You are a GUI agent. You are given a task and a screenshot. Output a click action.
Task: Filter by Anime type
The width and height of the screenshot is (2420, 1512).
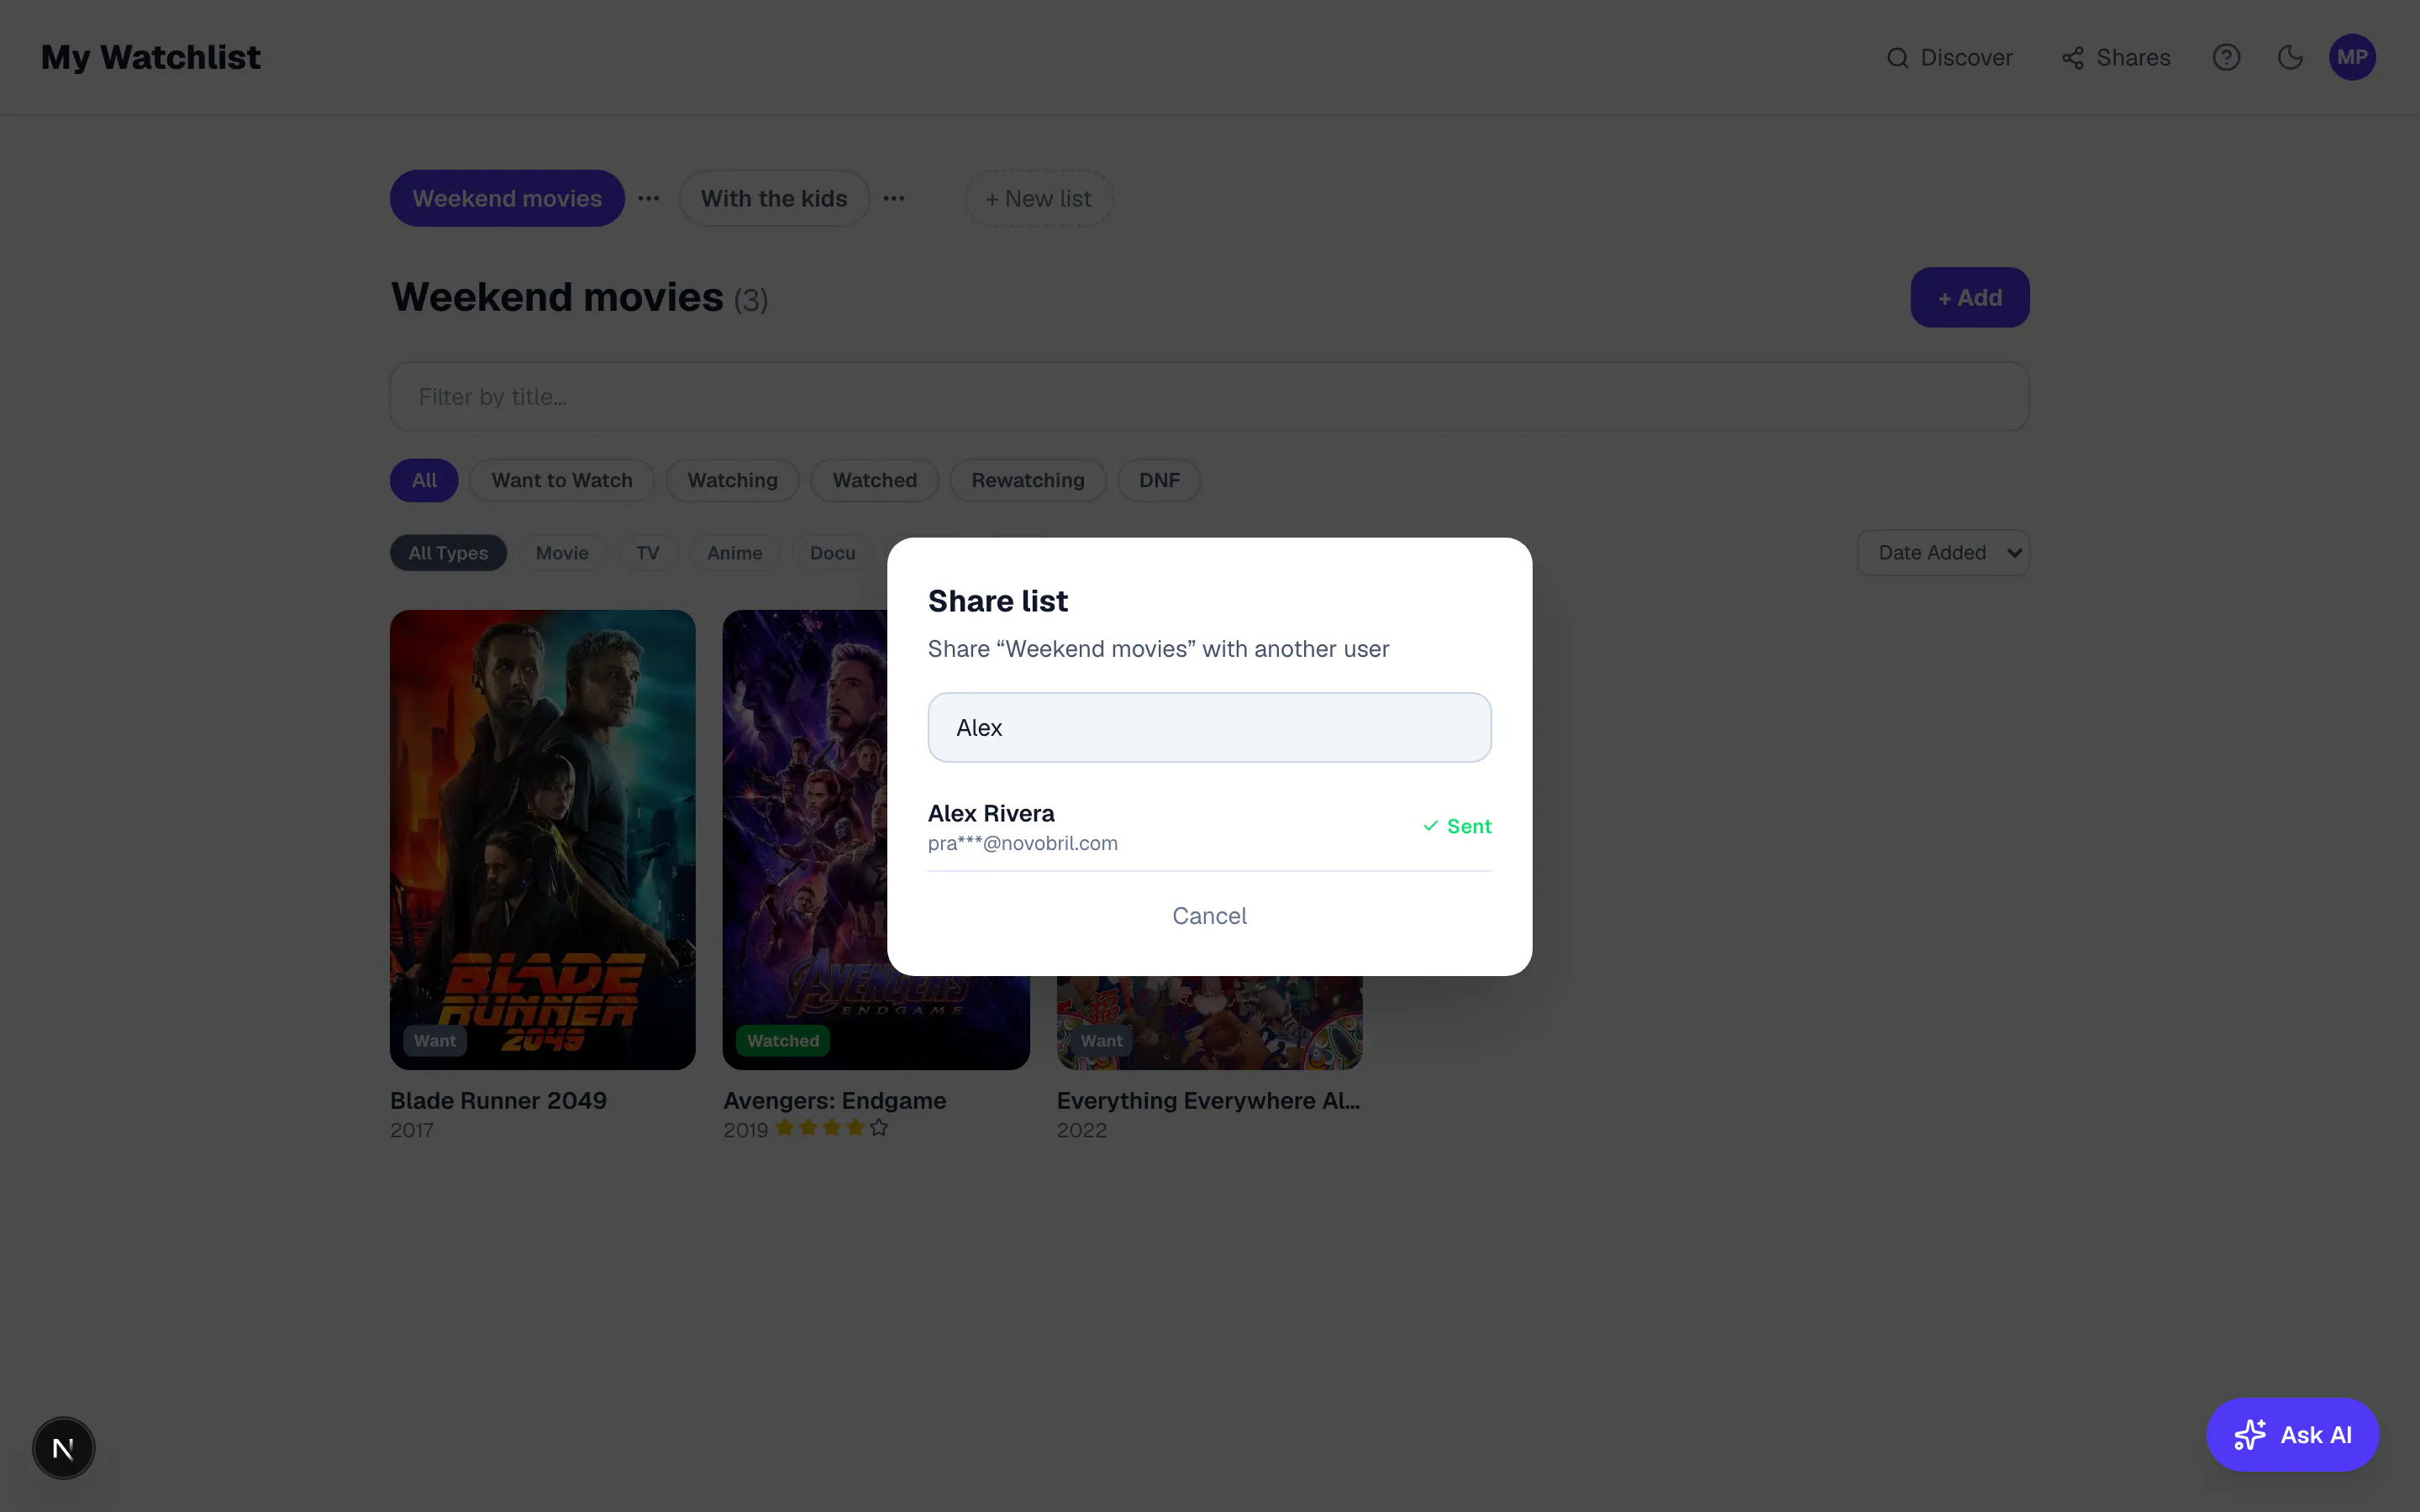coord(734,553)
